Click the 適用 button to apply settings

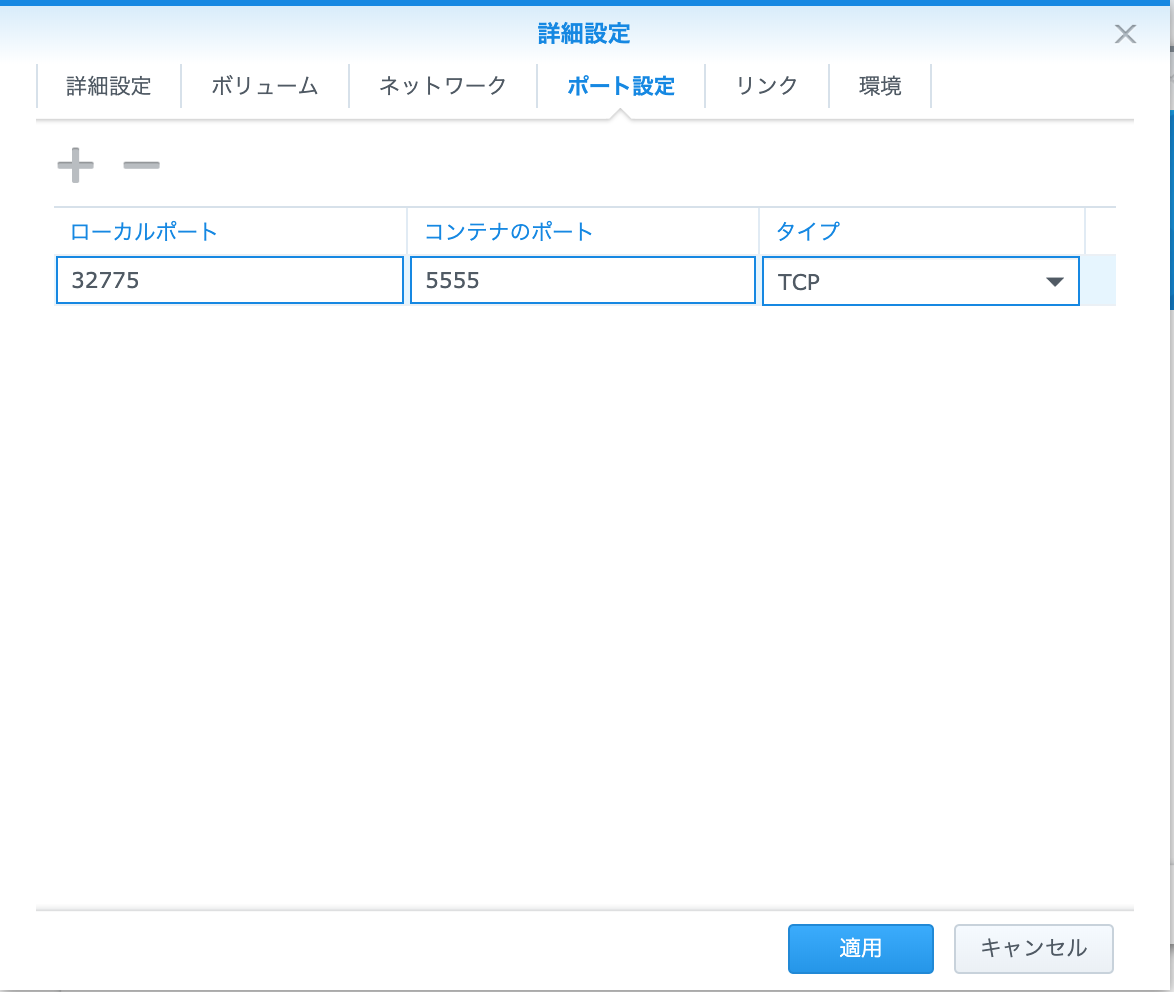pos(860,948)
